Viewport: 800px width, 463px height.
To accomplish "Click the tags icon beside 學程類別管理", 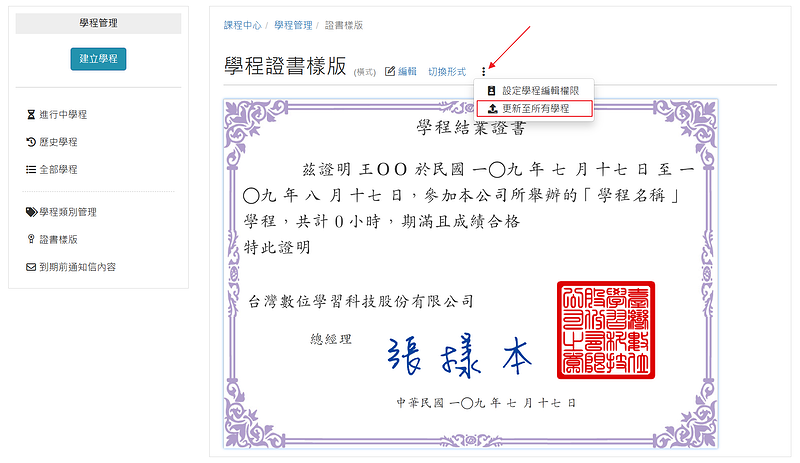I will coord(32,212).
